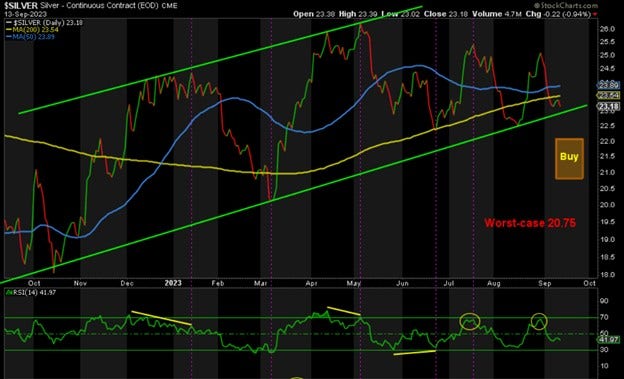Click the MA(50) 23.89 legend entry
Image resolution: width=624 pixels, height=379 pixels.
30,36
